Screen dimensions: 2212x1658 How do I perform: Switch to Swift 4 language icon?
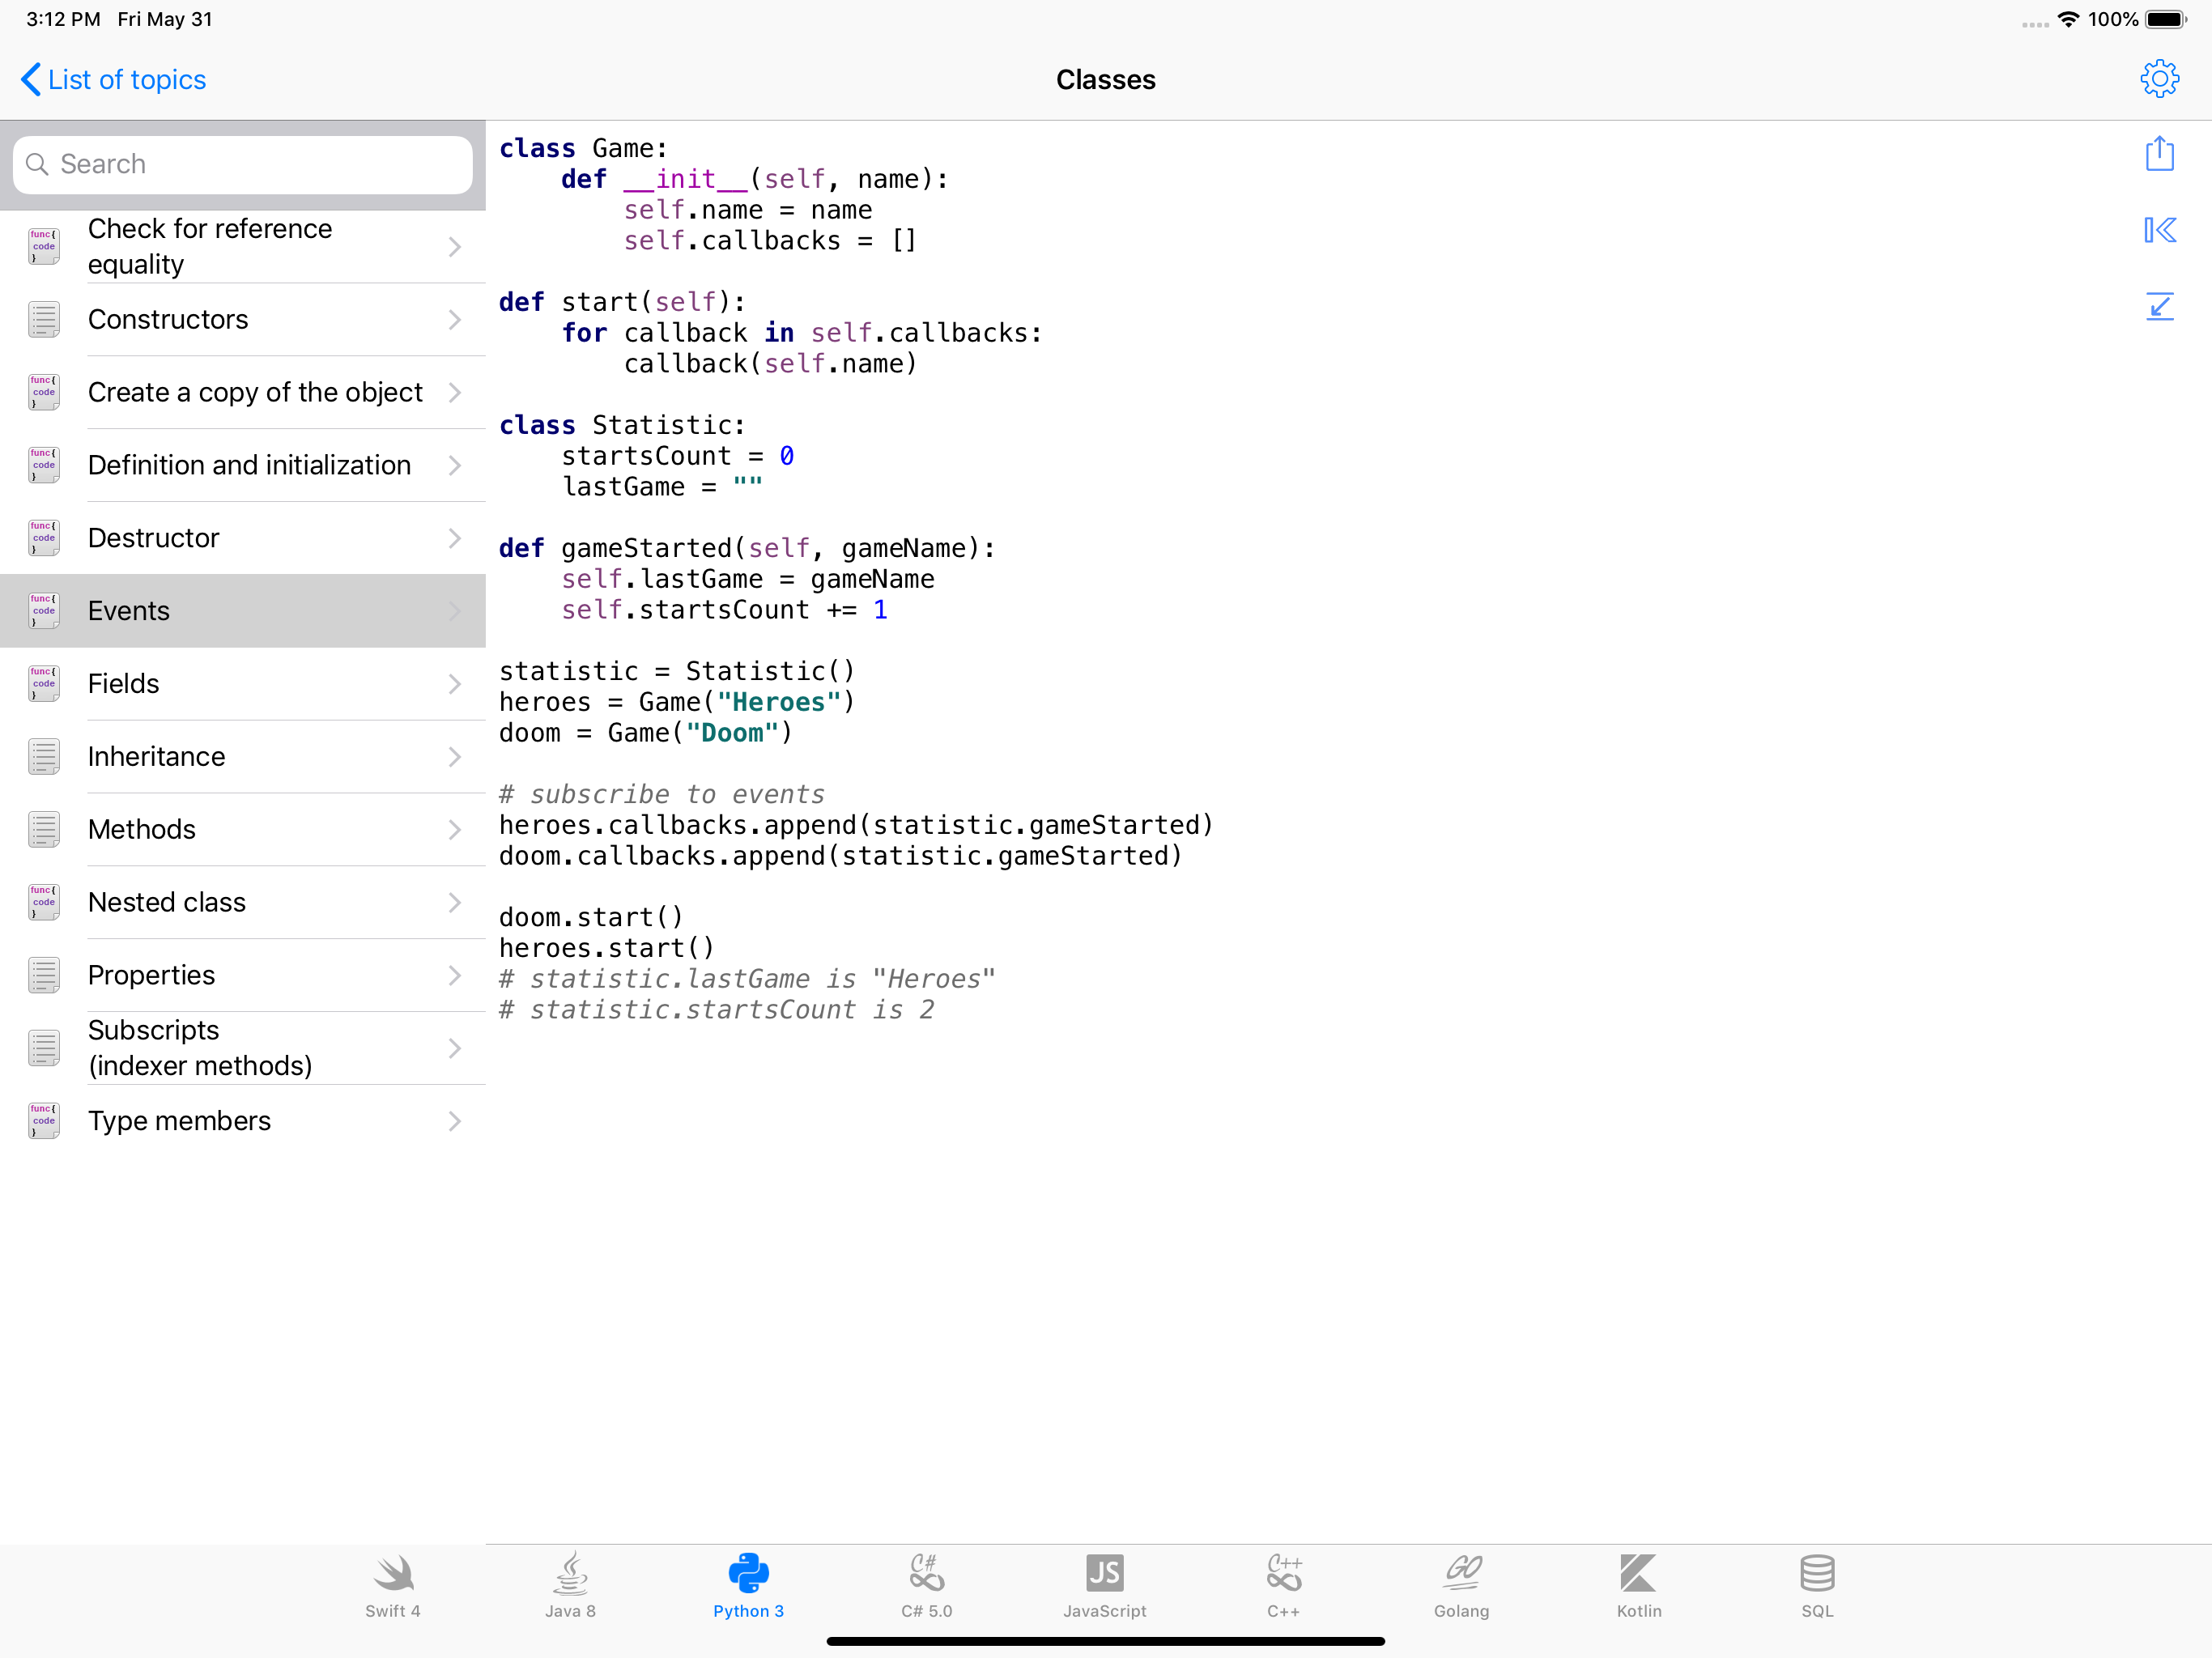coord(392,1585)
